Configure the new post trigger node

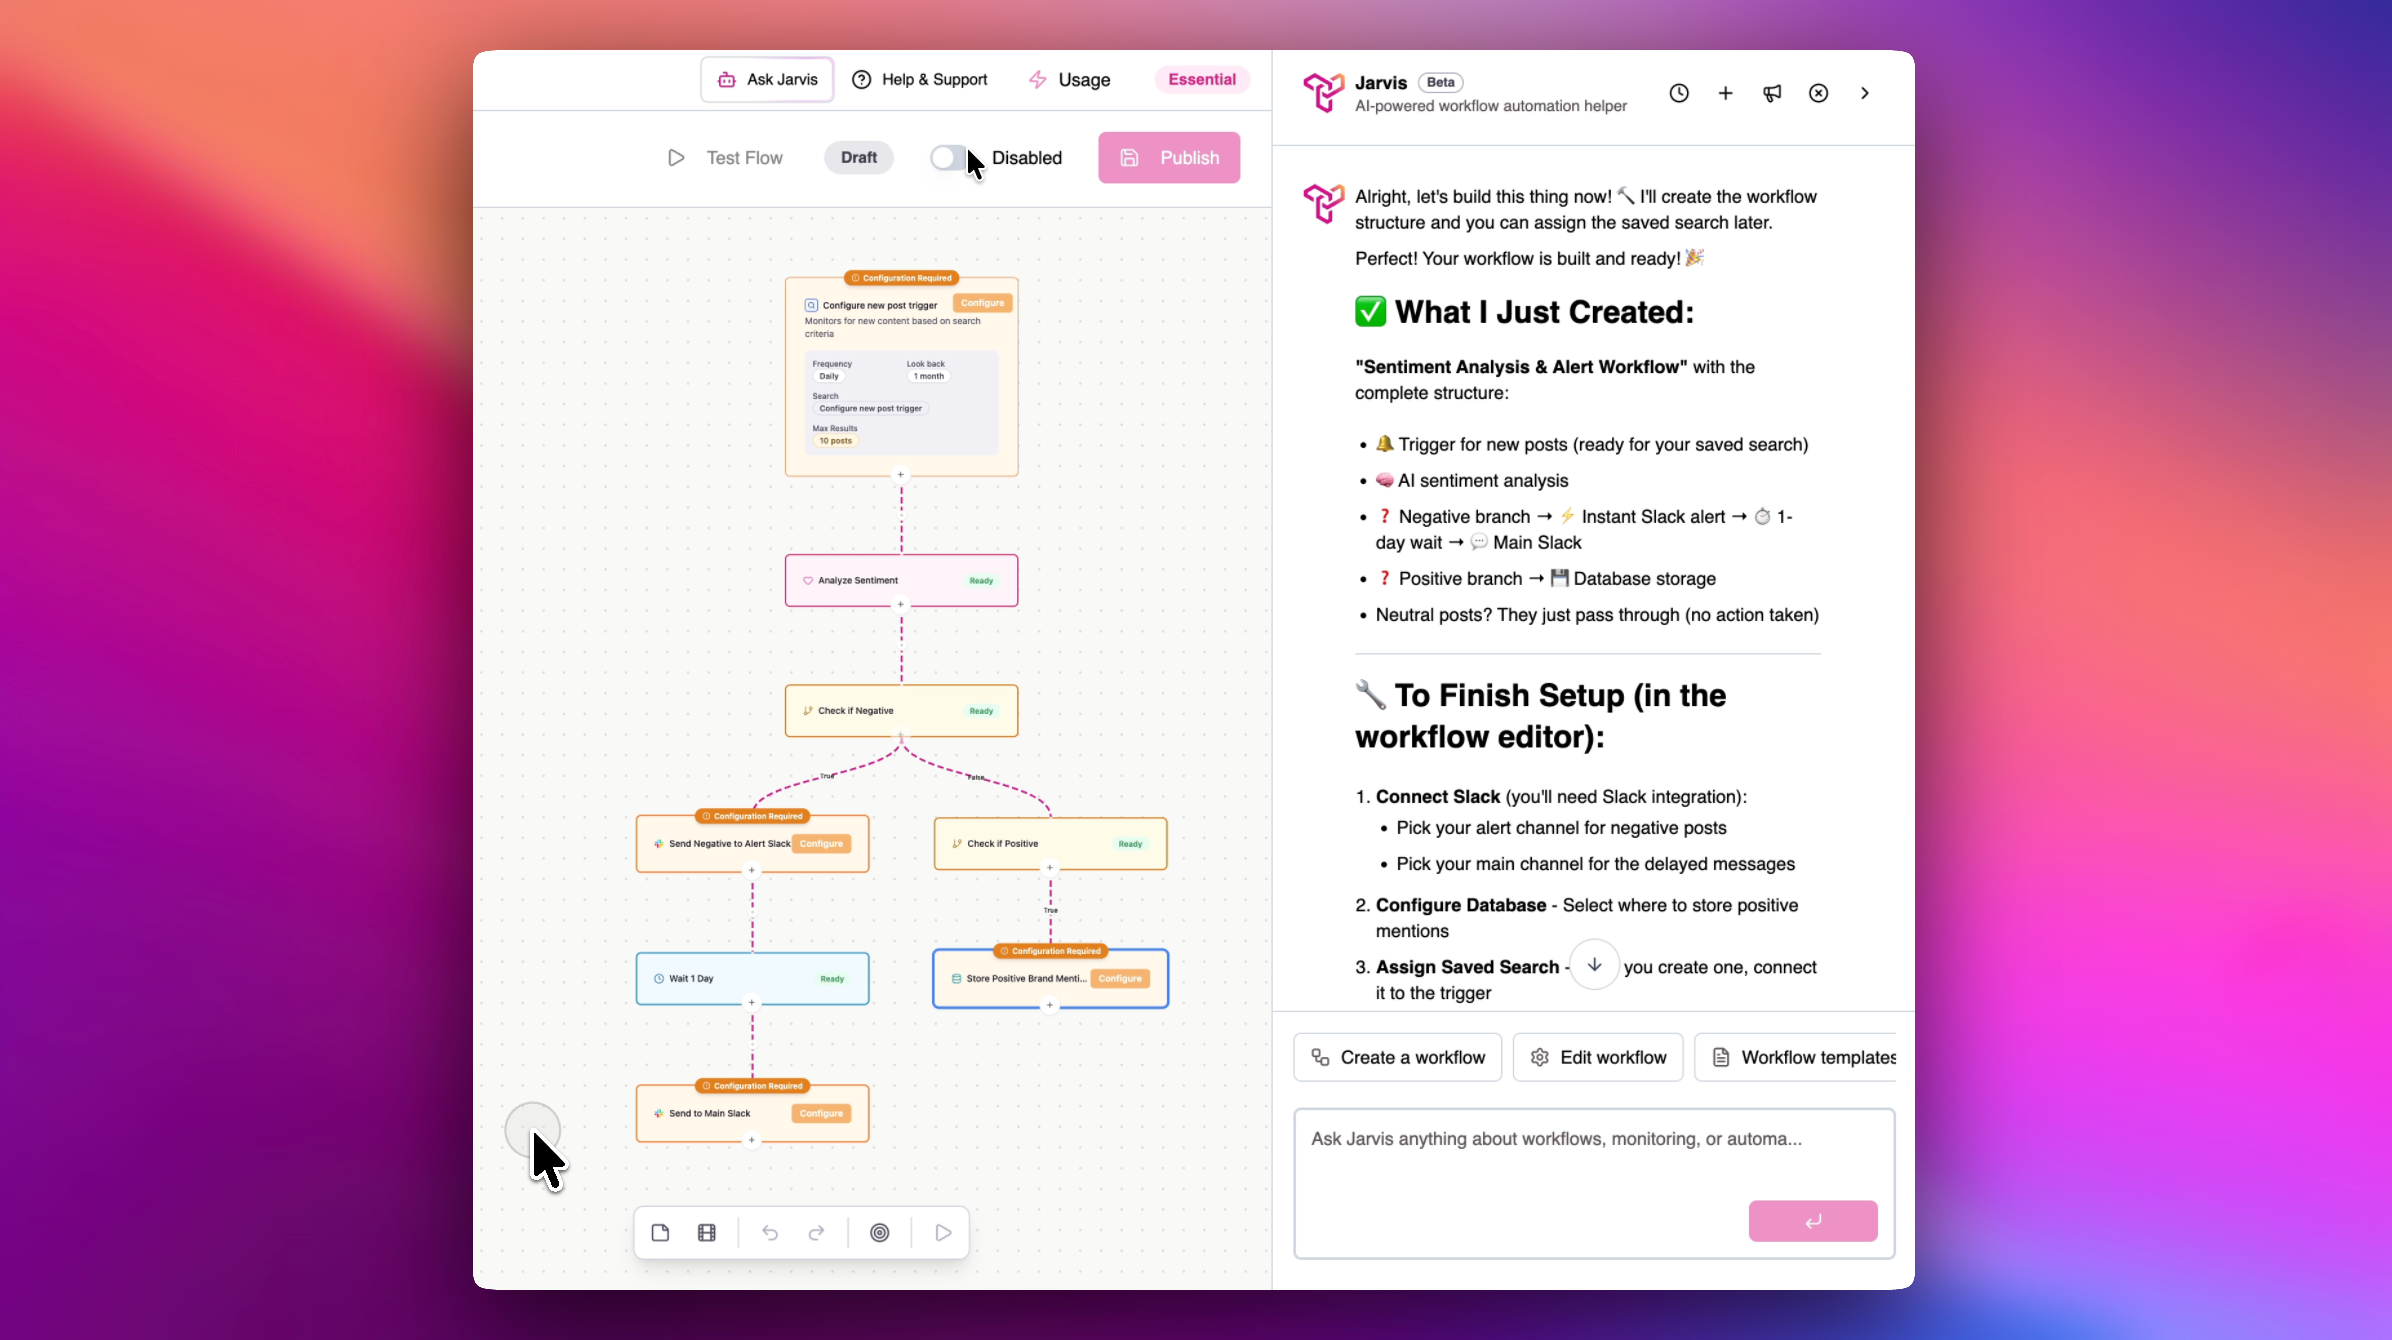[x=982, y=303]
